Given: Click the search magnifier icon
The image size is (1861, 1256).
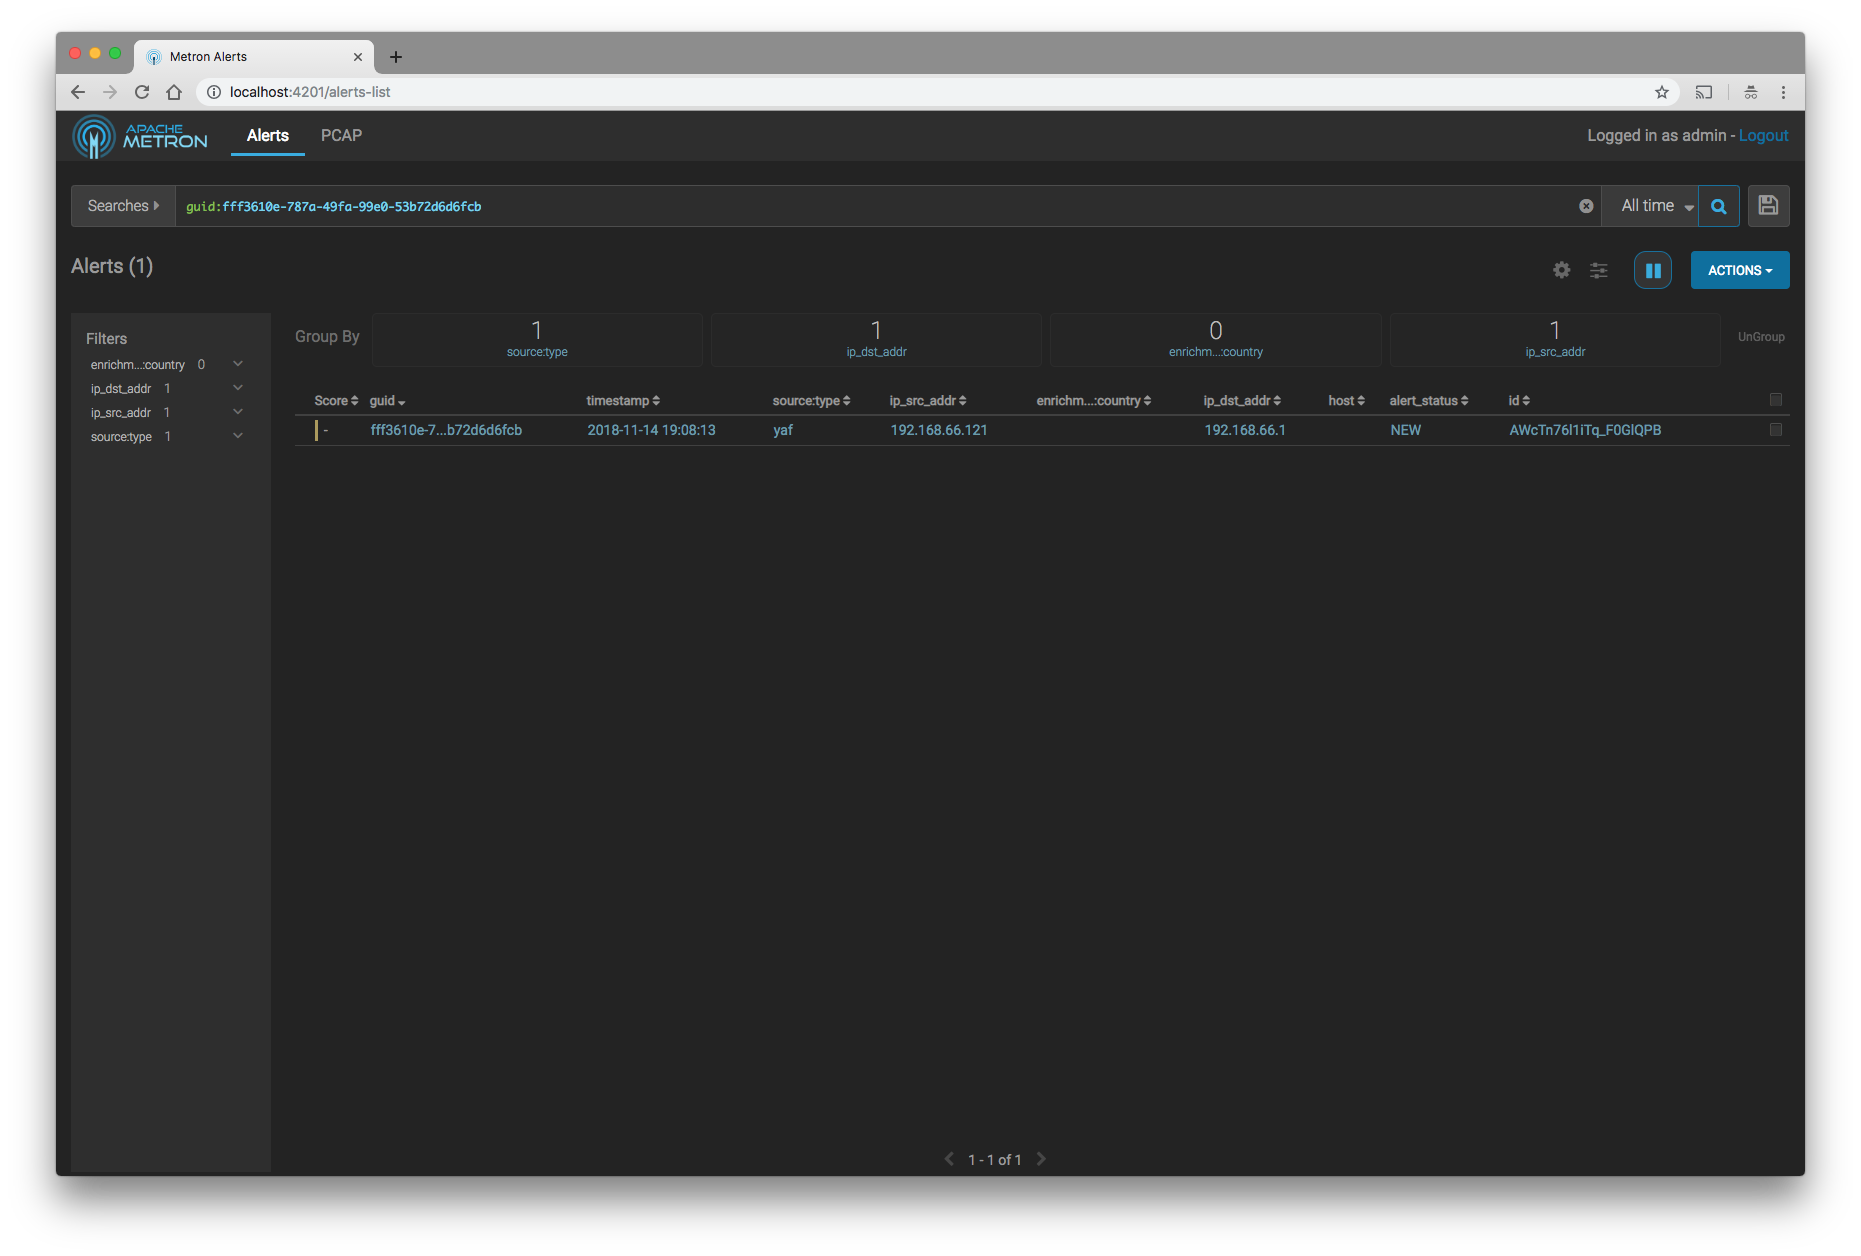Looking at the screenshot, I should click(1719, 206).
